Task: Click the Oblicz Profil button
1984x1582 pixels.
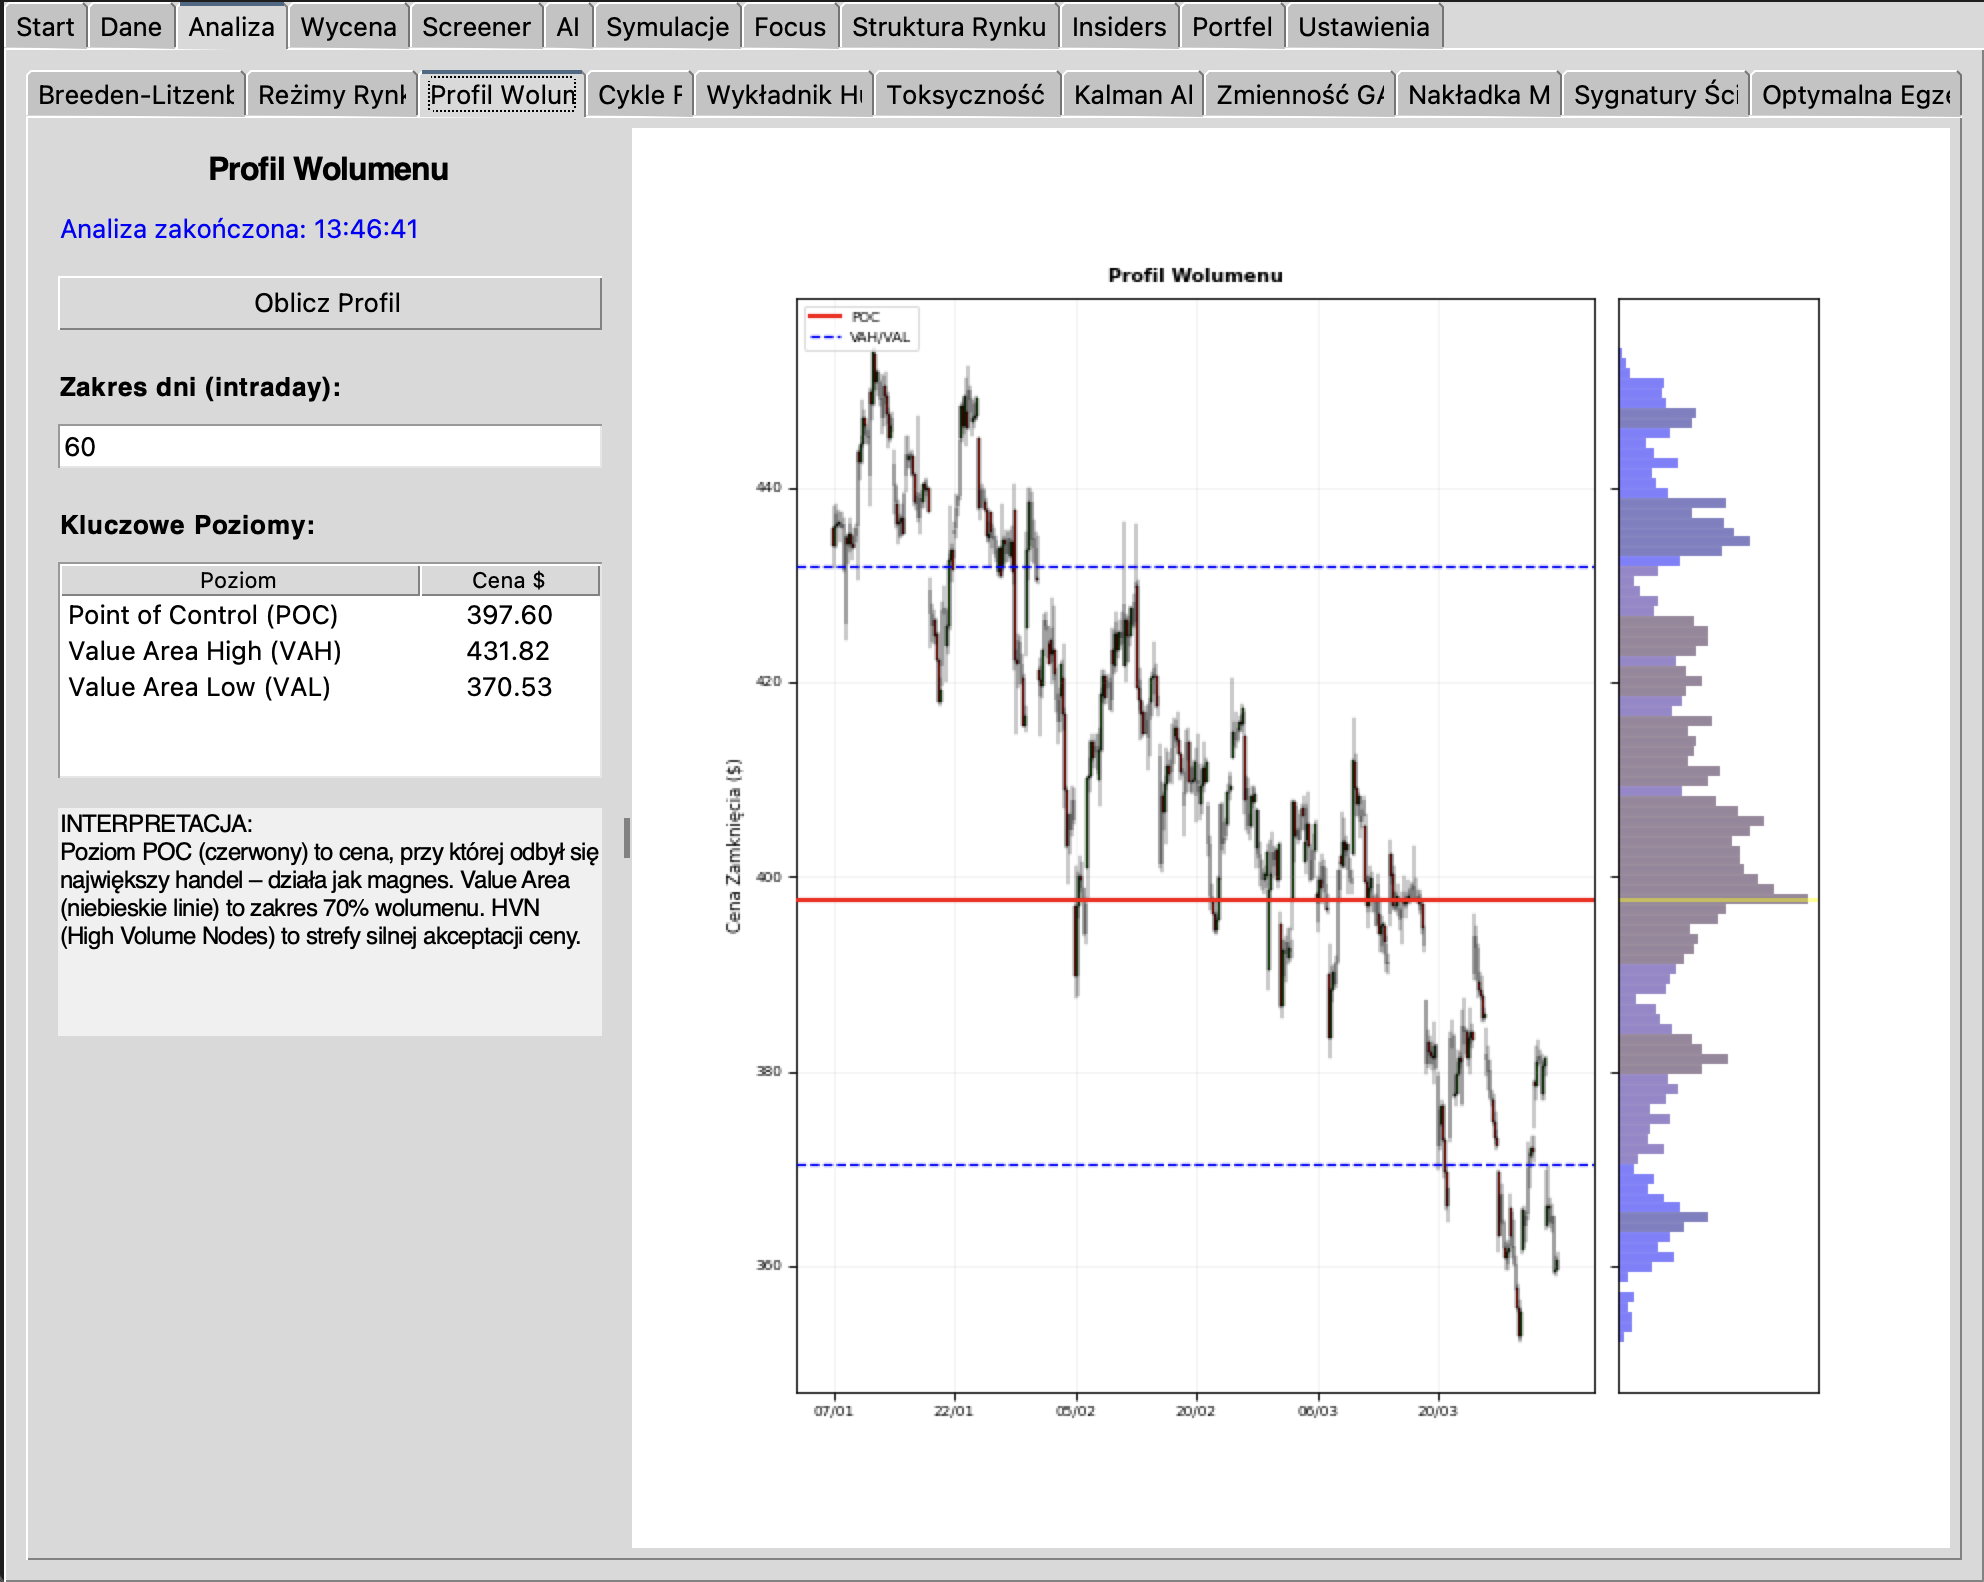Action: pos(329,303)
